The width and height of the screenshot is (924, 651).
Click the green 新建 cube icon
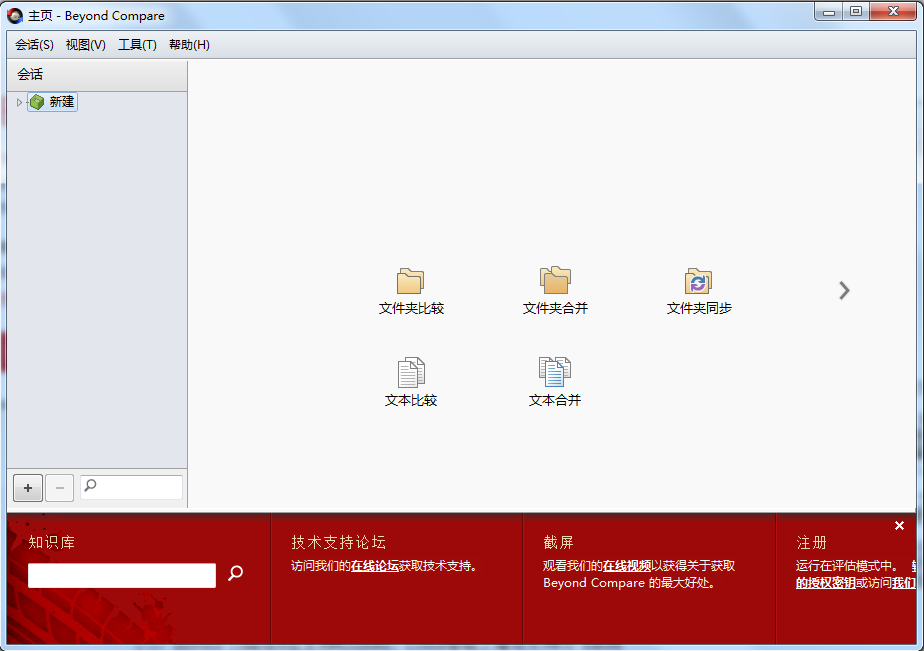coord(37,102)
